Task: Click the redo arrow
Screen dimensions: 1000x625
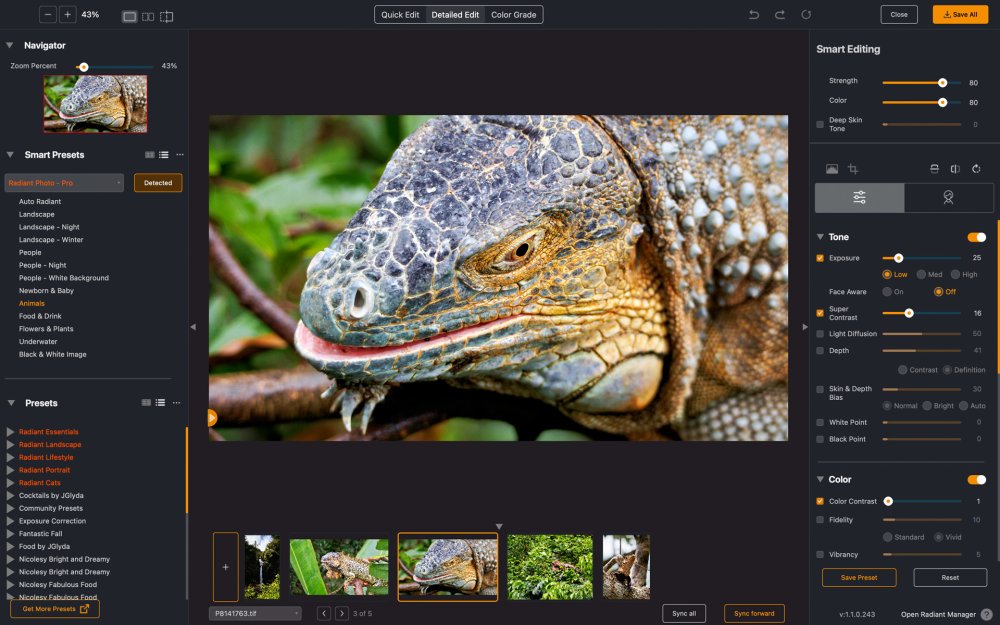Action: pyautogui.click(x=780, y=15)
